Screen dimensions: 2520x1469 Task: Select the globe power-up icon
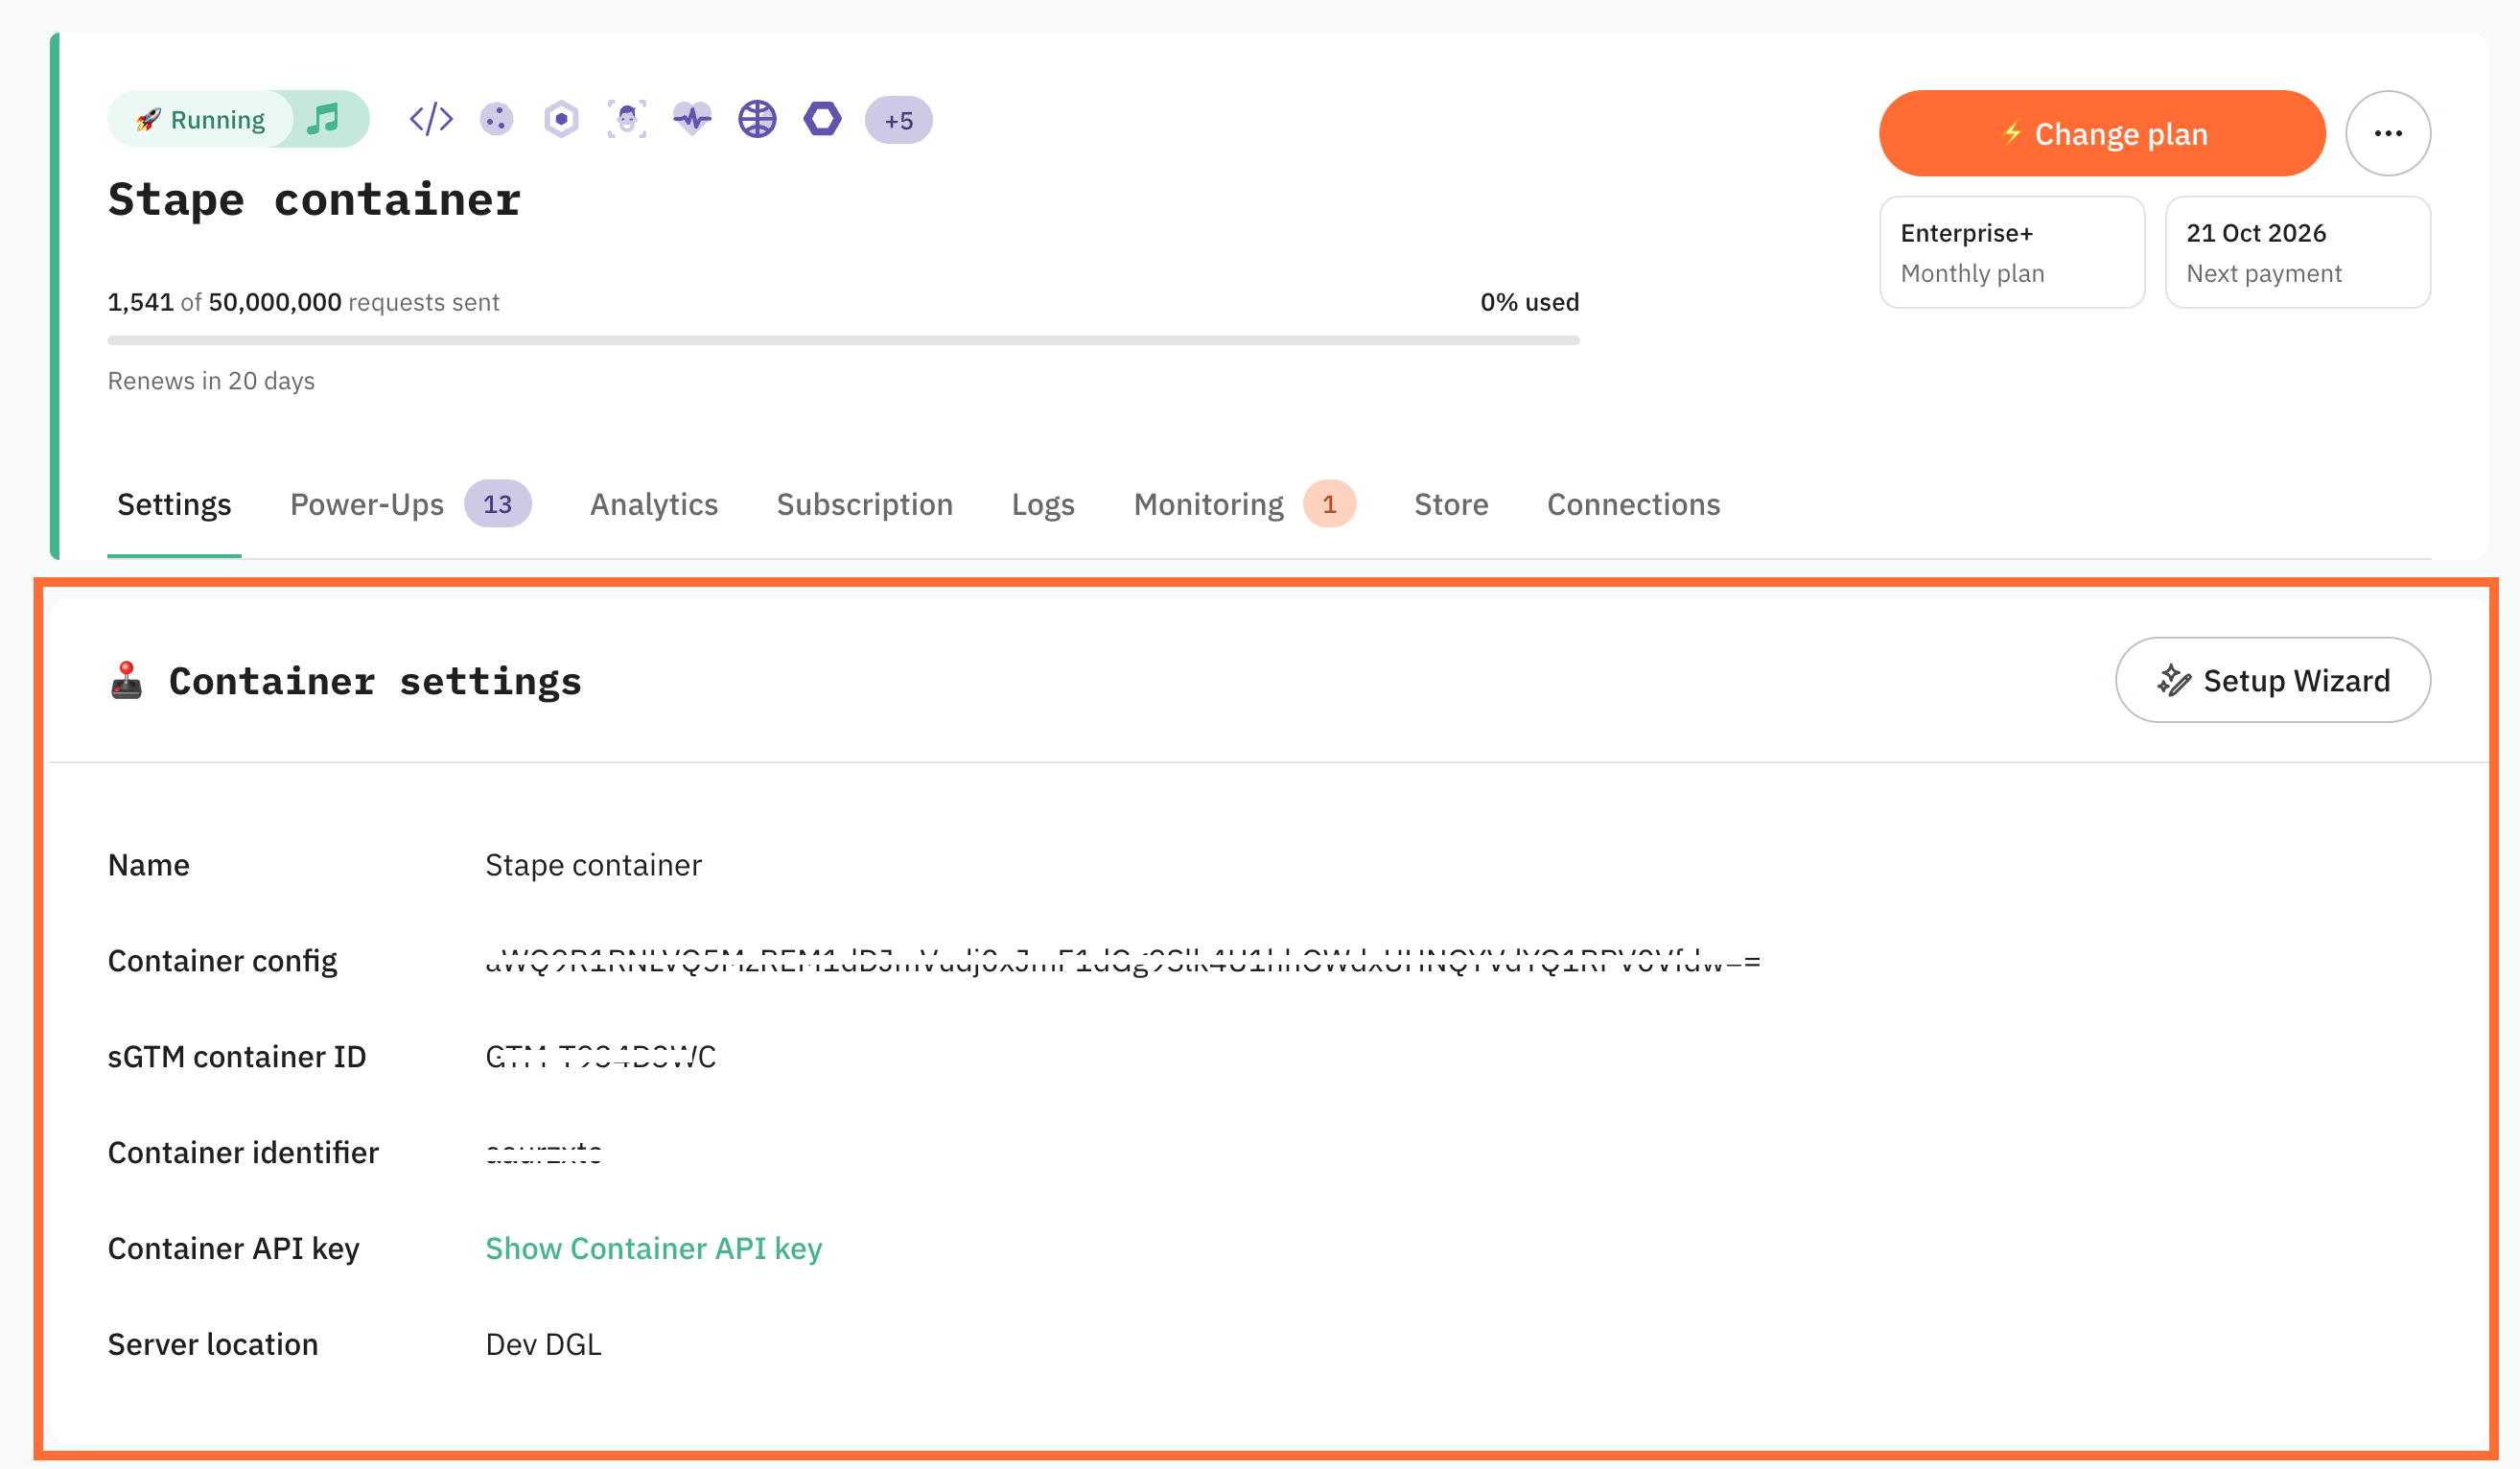(x=757, y=119)
